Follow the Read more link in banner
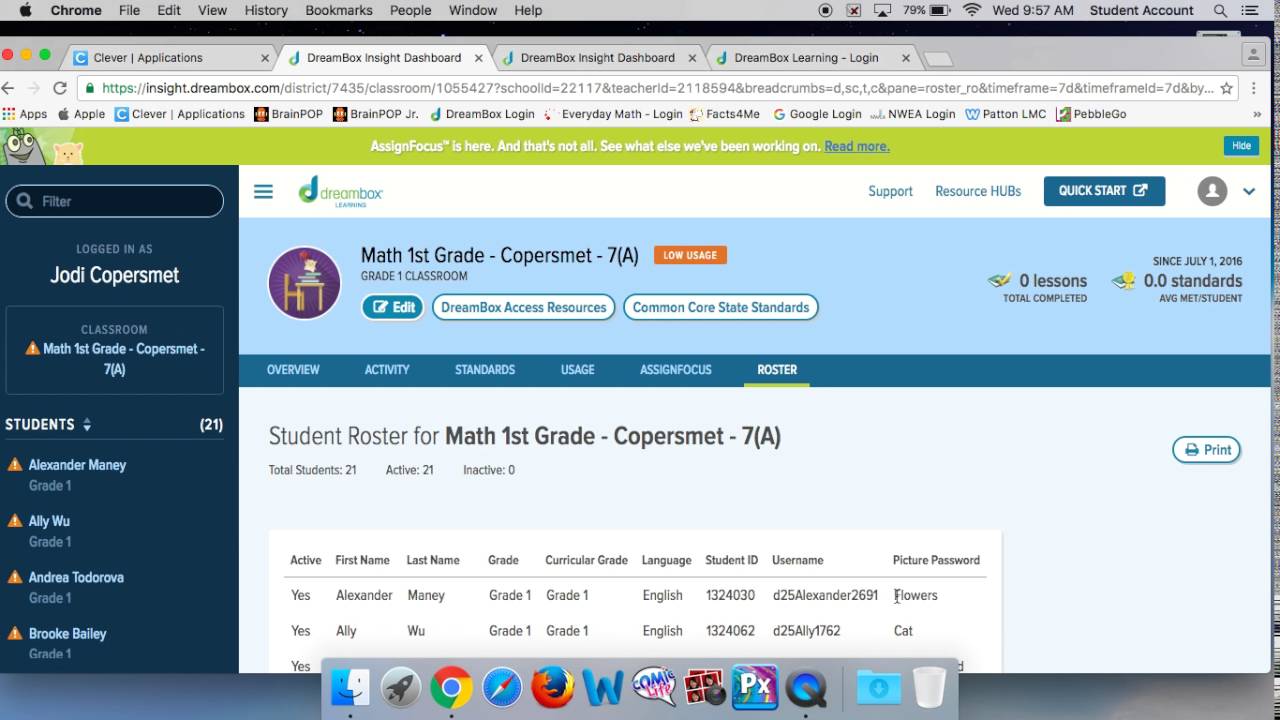 tap(856, 146)
